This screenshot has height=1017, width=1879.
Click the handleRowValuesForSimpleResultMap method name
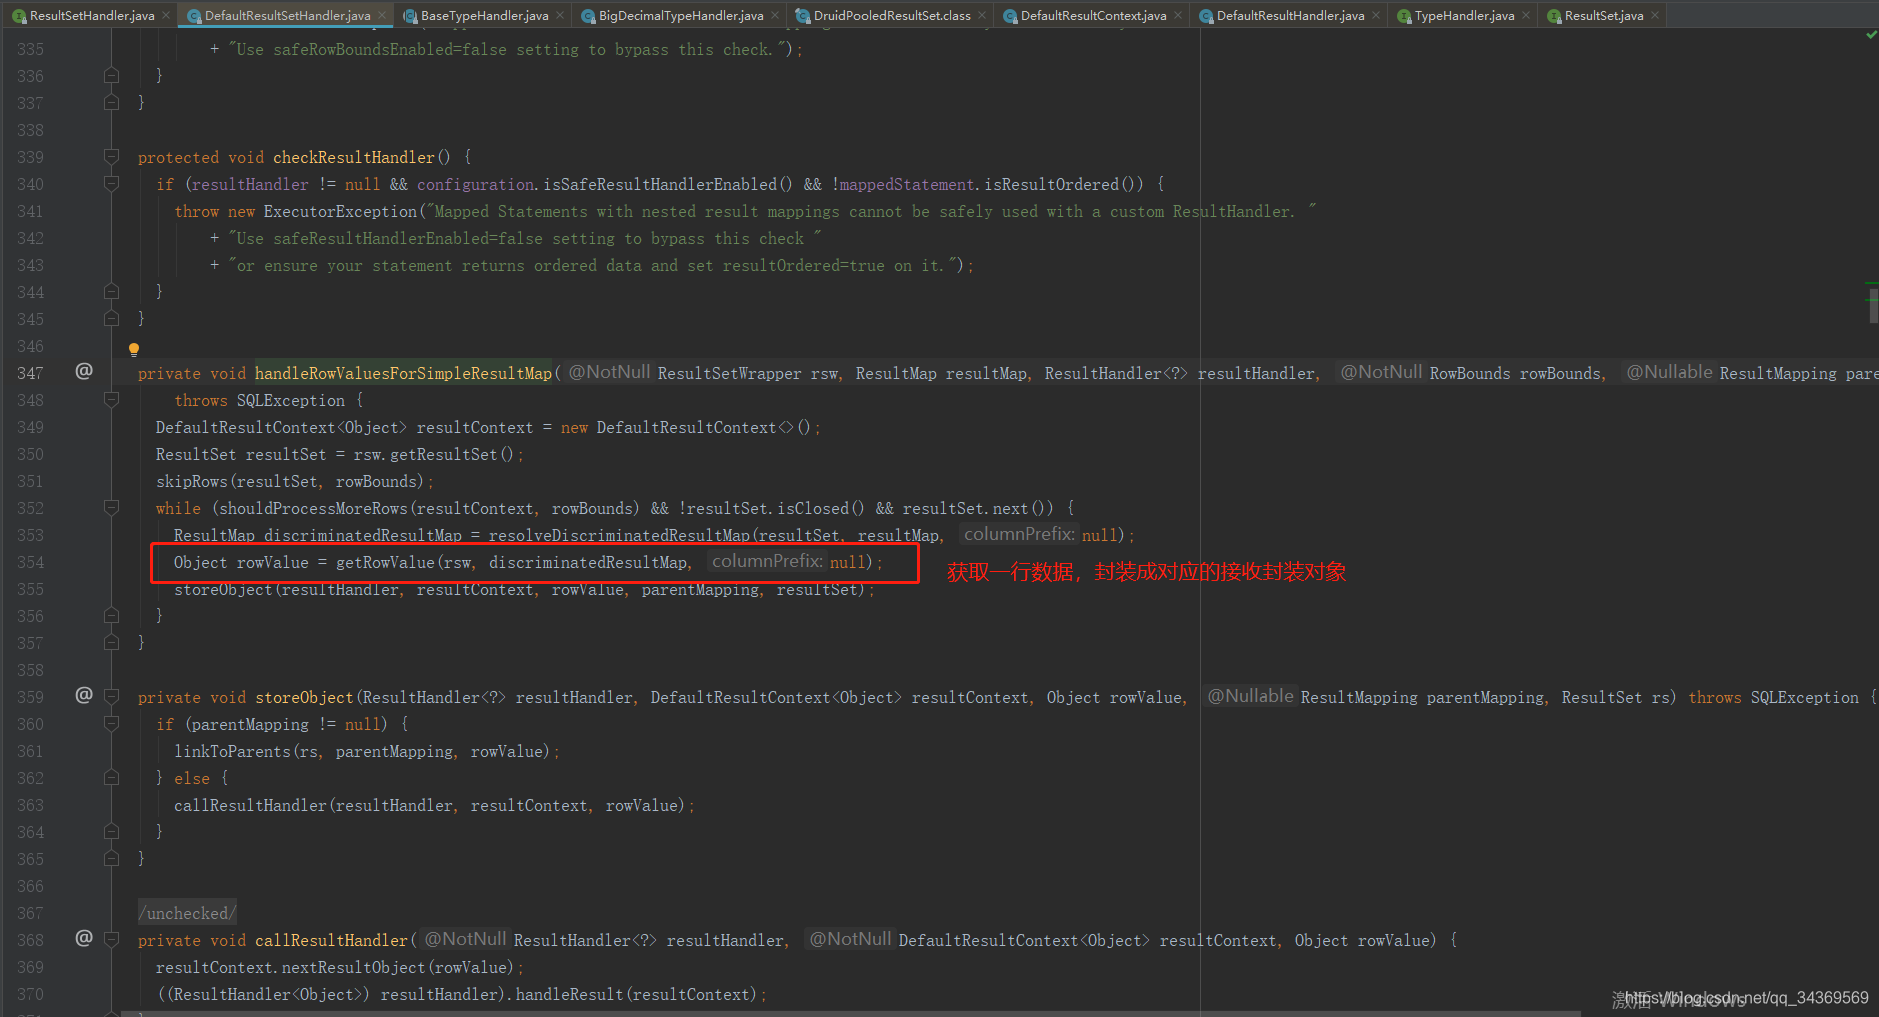(x=403, y=373)
